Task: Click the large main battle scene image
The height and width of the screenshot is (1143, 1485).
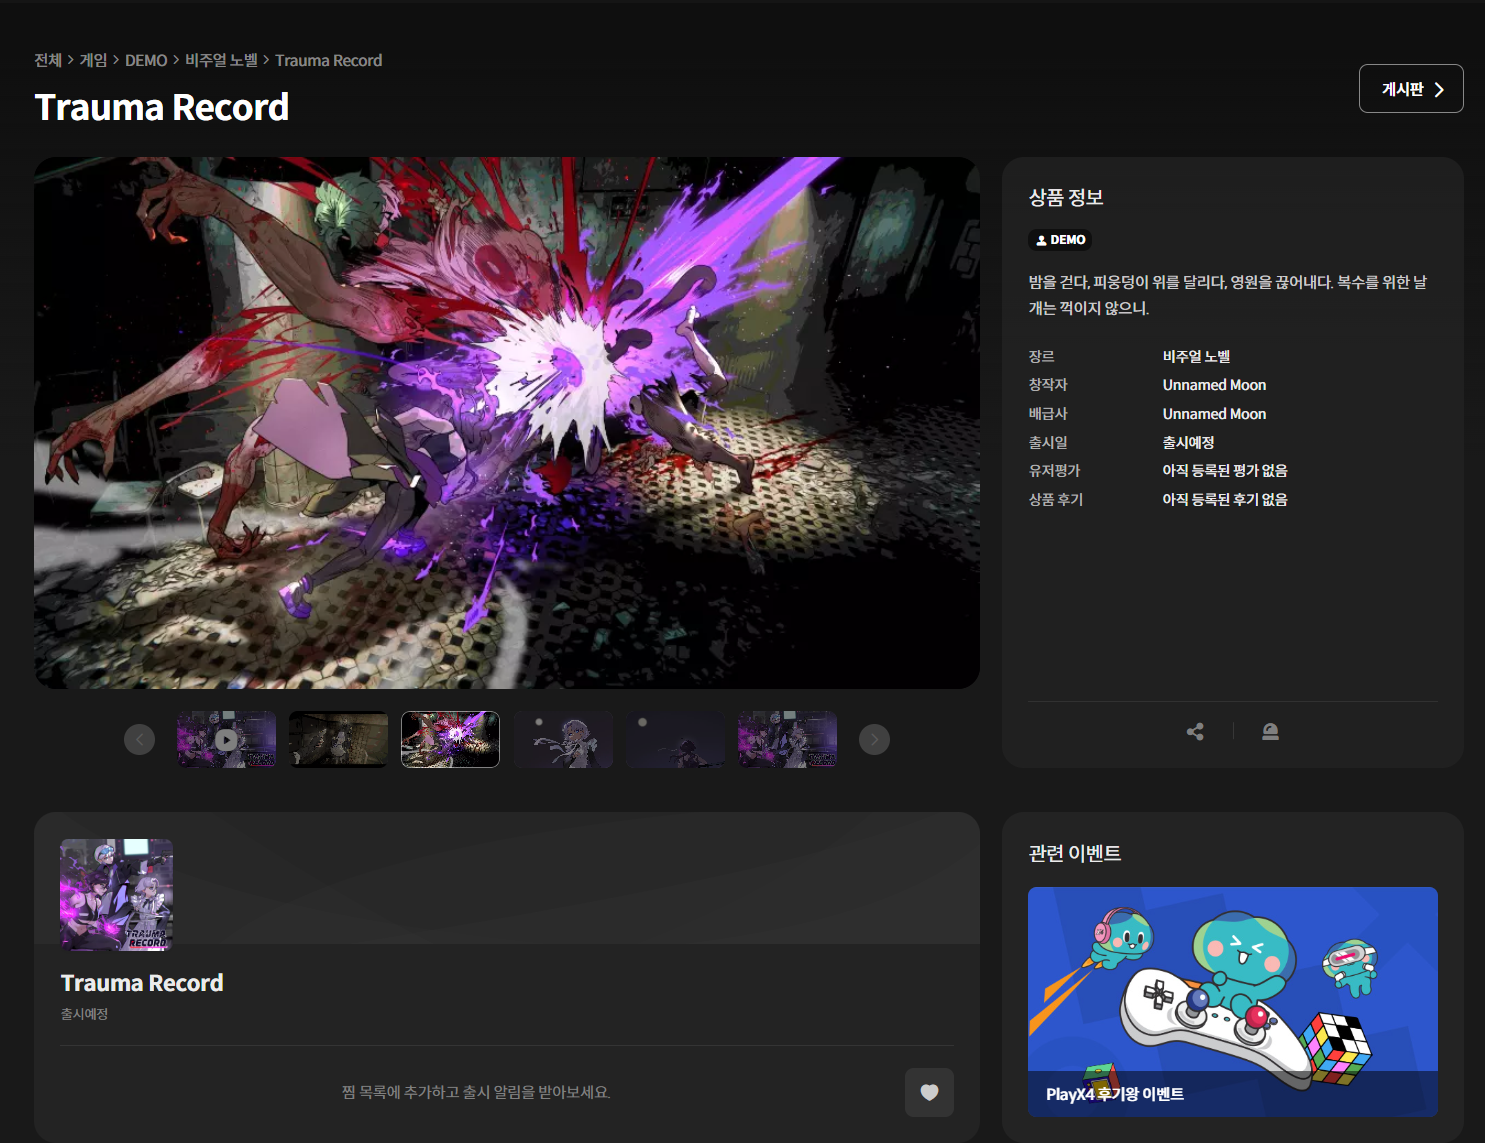Action: pyautogui.click(x=507, y=423)
